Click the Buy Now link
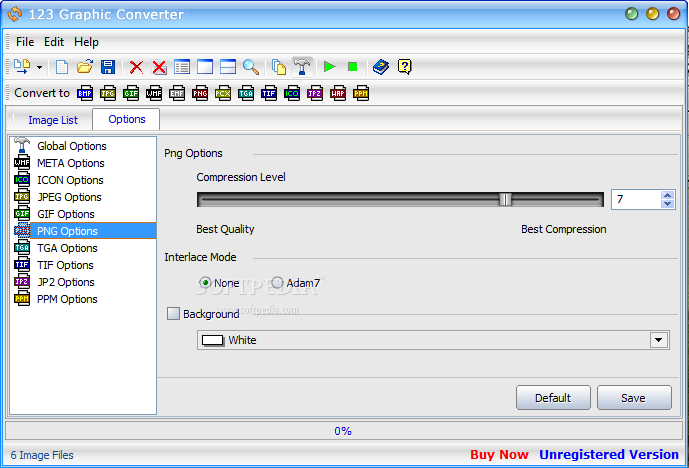Image resolution: width=689 pixels, height=468 pixels. point(499,454)
